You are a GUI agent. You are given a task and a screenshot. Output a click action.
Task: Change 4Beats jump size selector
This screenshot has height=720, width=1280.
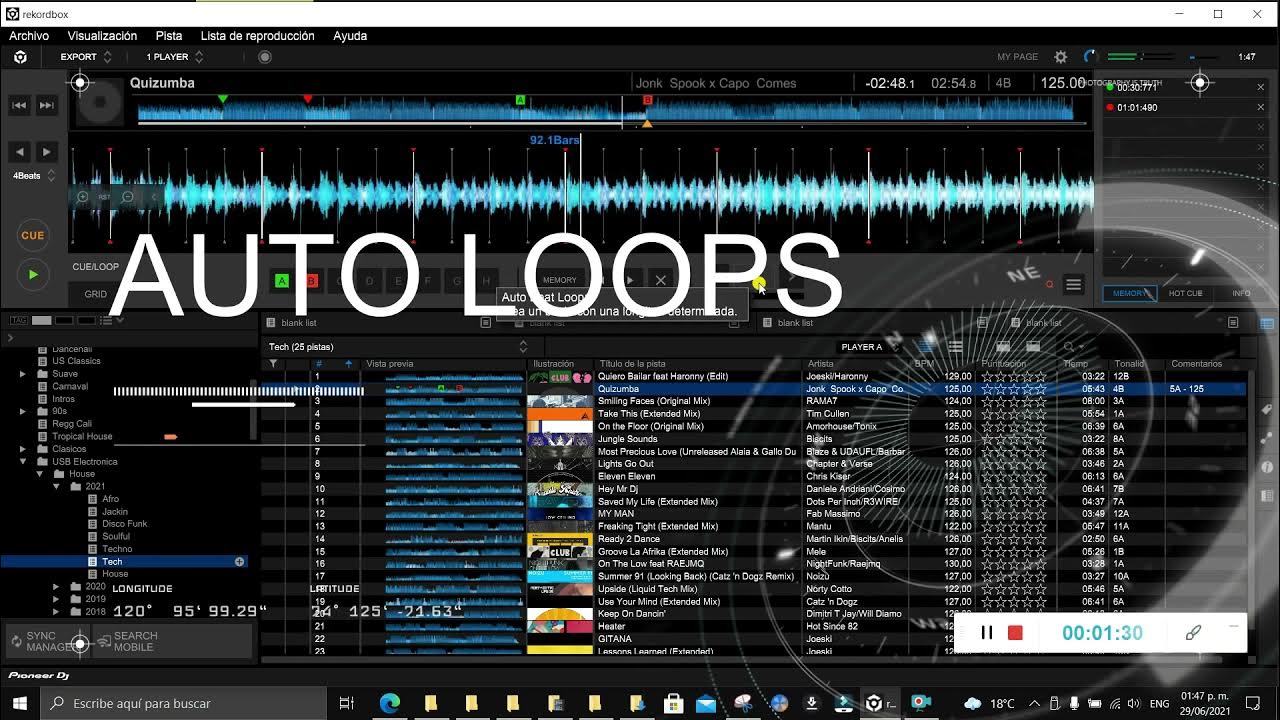pyautogui.click(x=34, y=175)
